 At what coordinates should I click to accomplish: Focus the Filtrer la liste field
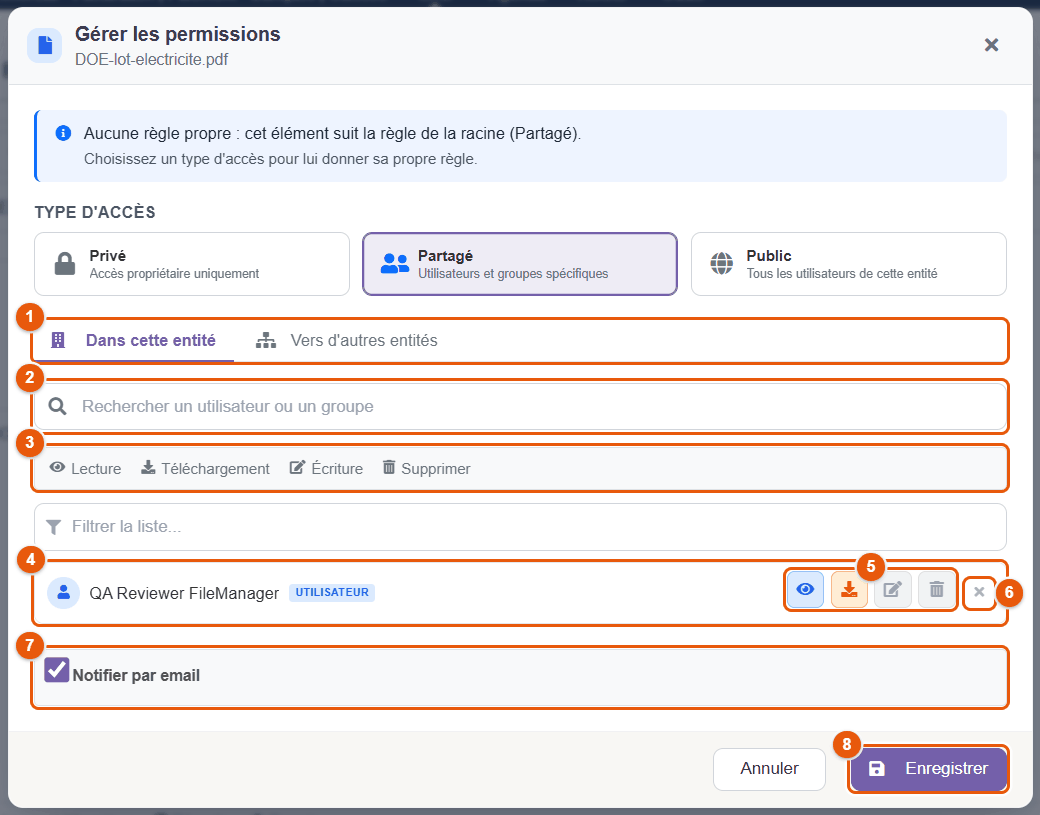tap(521, 527)
